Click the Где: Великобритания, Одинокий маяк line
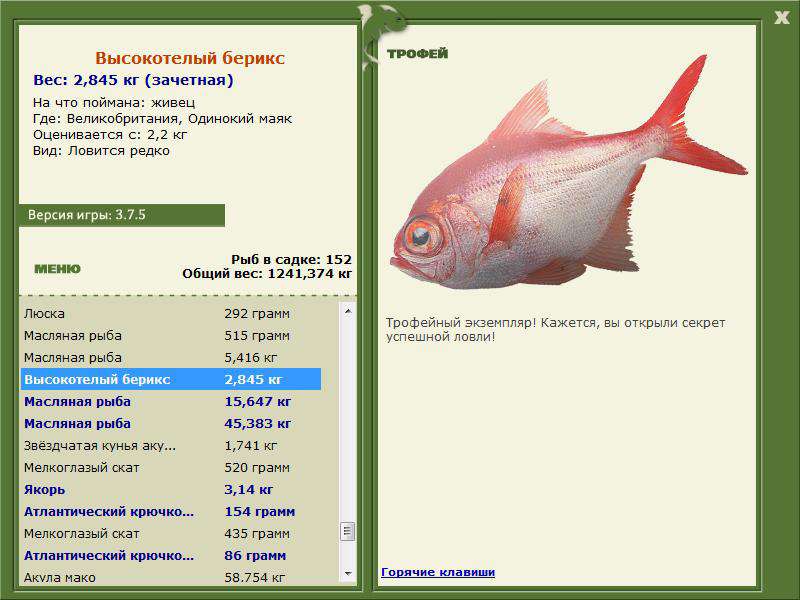Image resolution: width=800 pixels, height=600 pixels. pos(162,118)
